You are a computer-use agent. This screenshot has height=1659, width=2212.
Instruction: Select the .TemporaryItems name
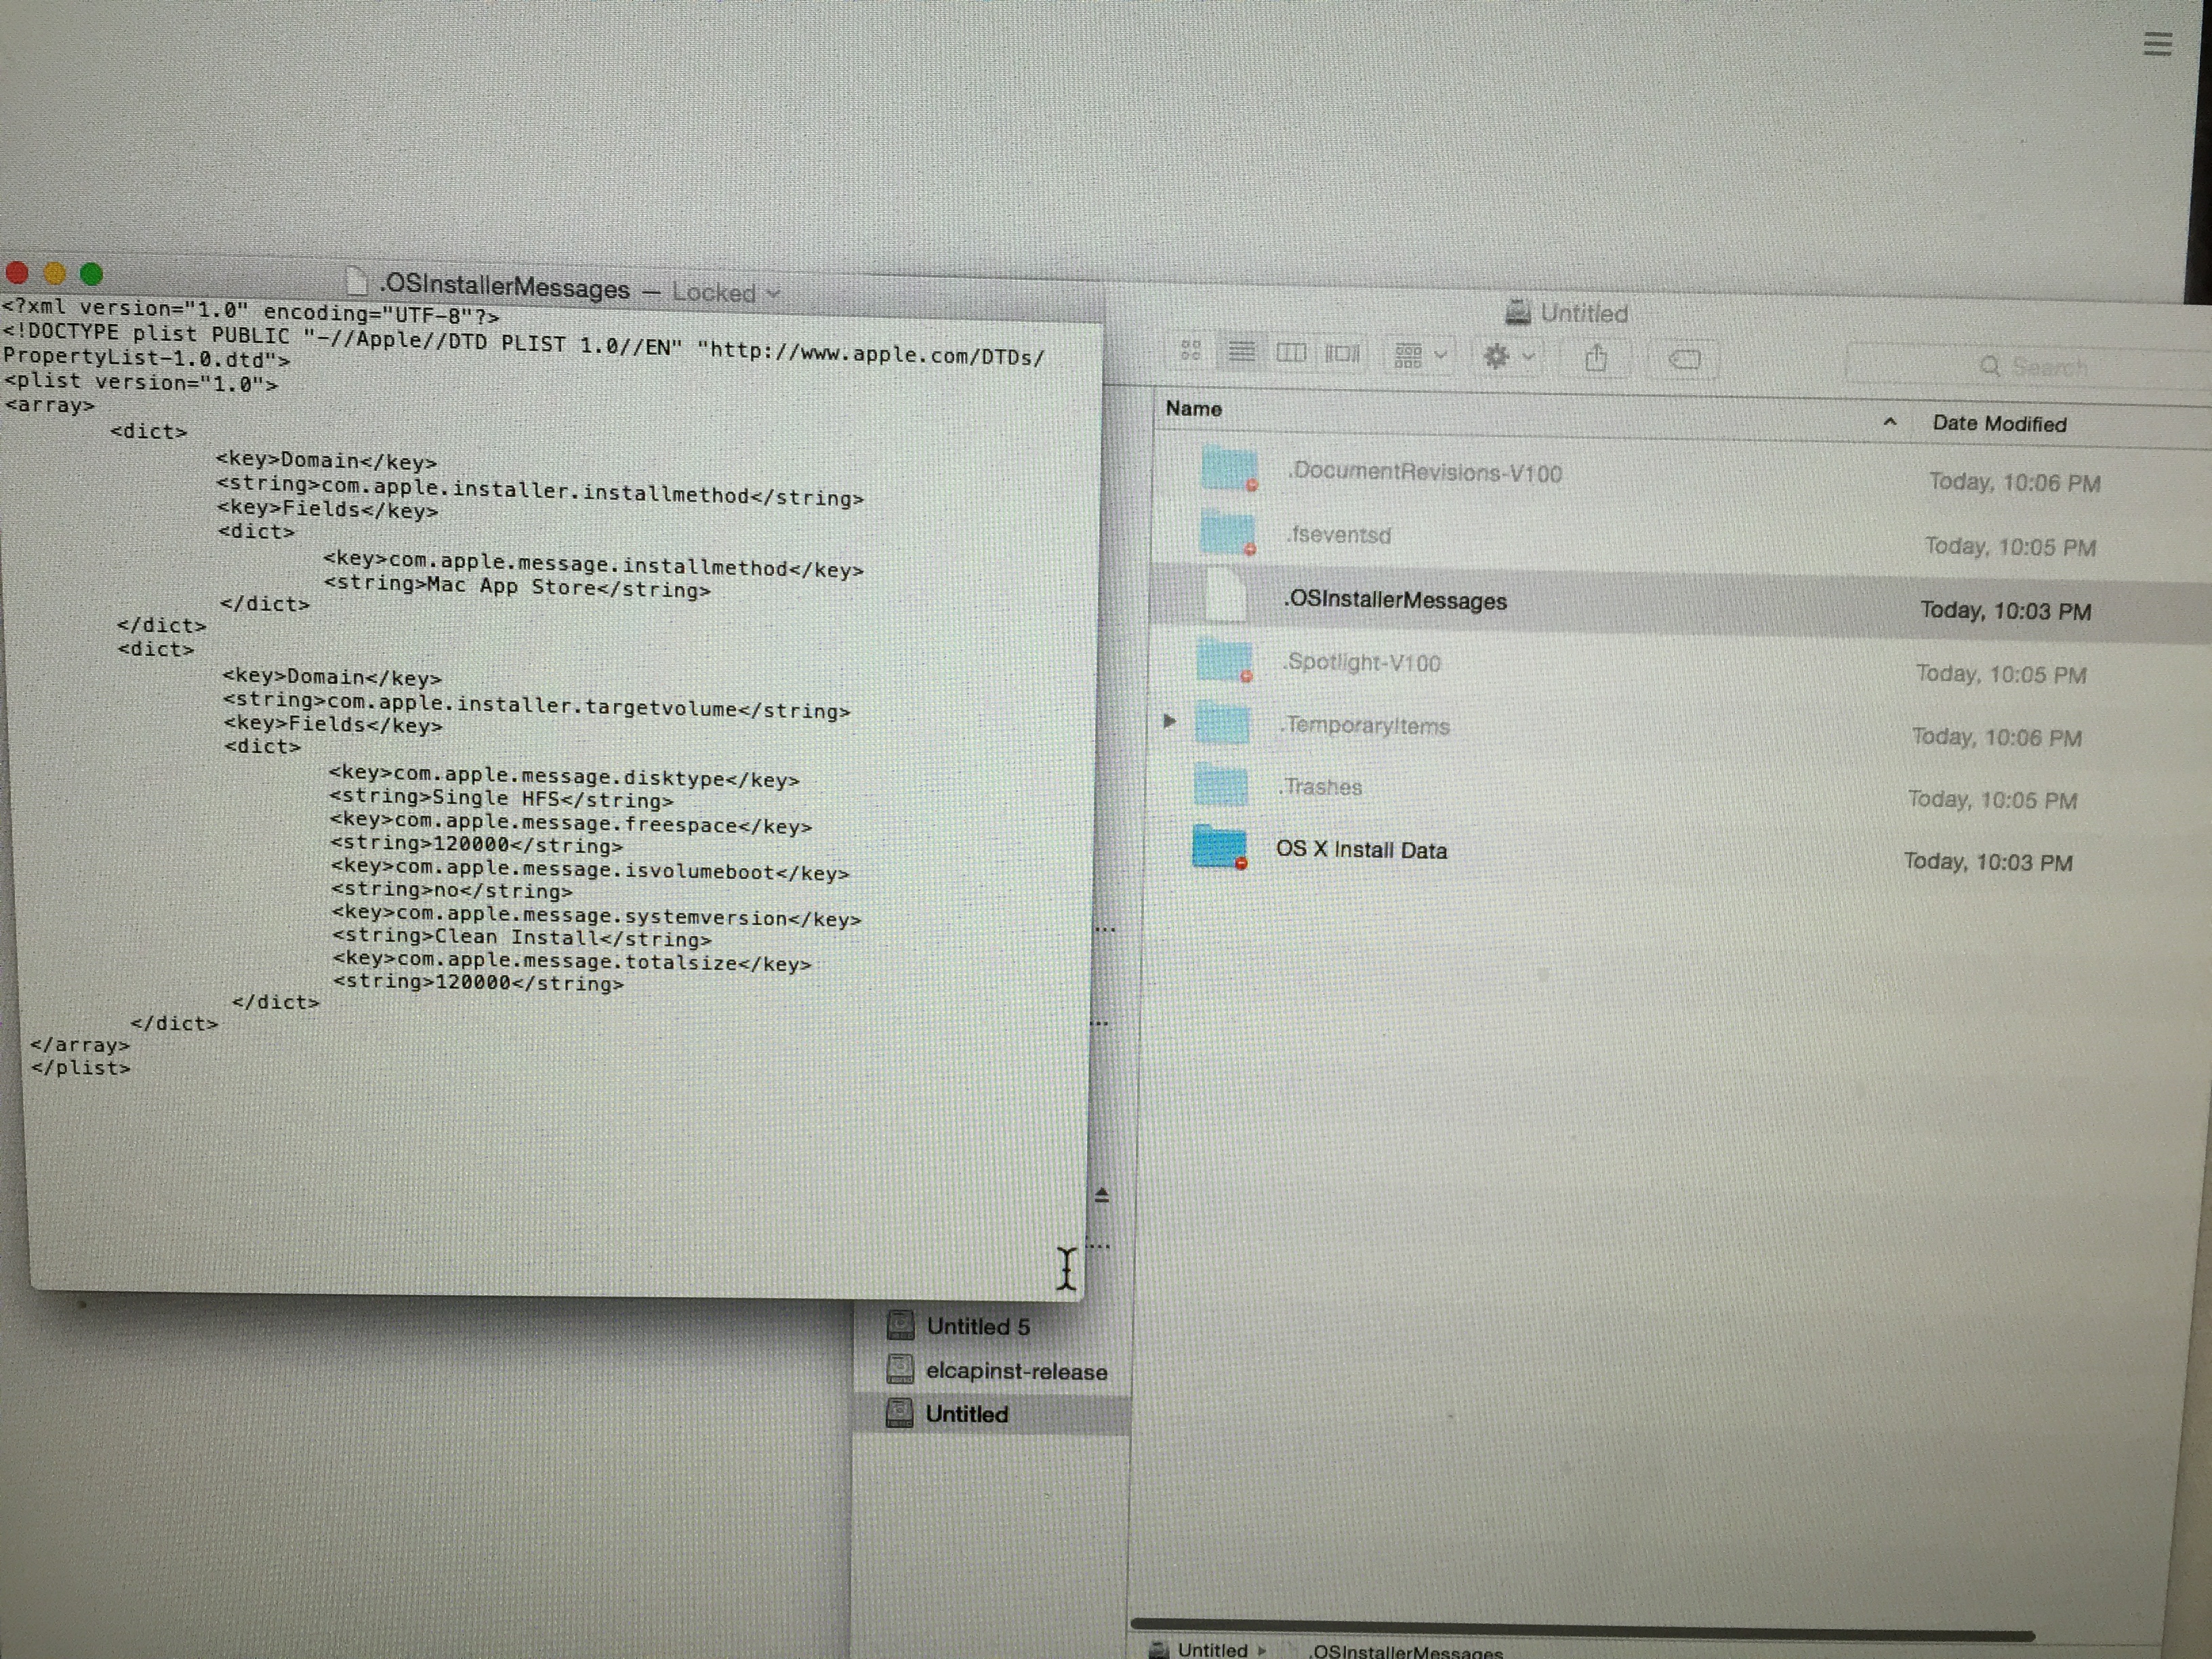pyautogui.click(x=1365, y=726)
